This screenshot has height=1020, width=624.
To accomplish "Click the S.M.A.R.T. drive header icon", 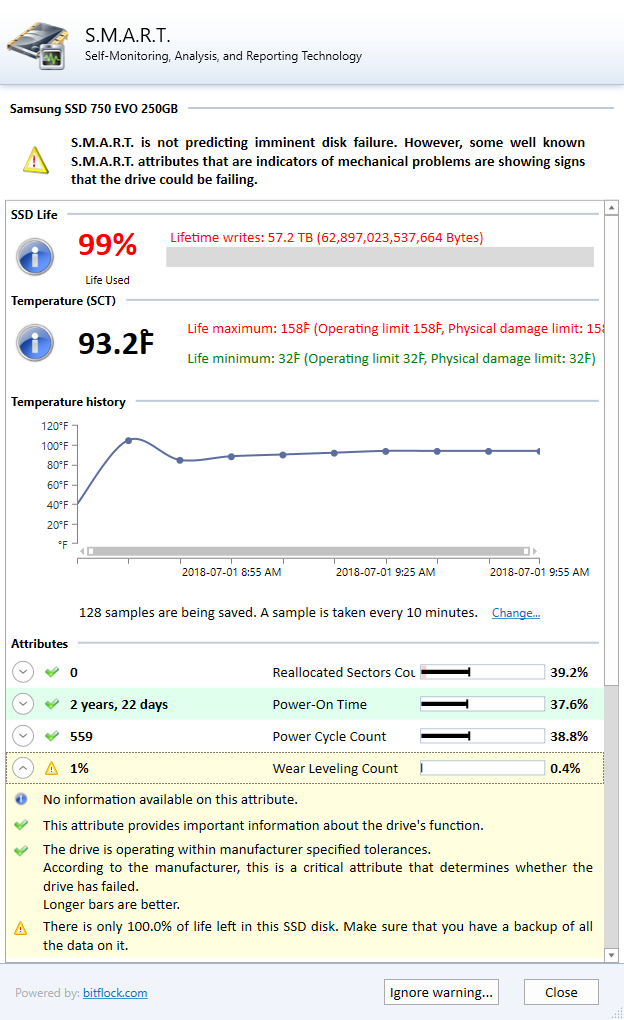I will [x=38, y=46].
